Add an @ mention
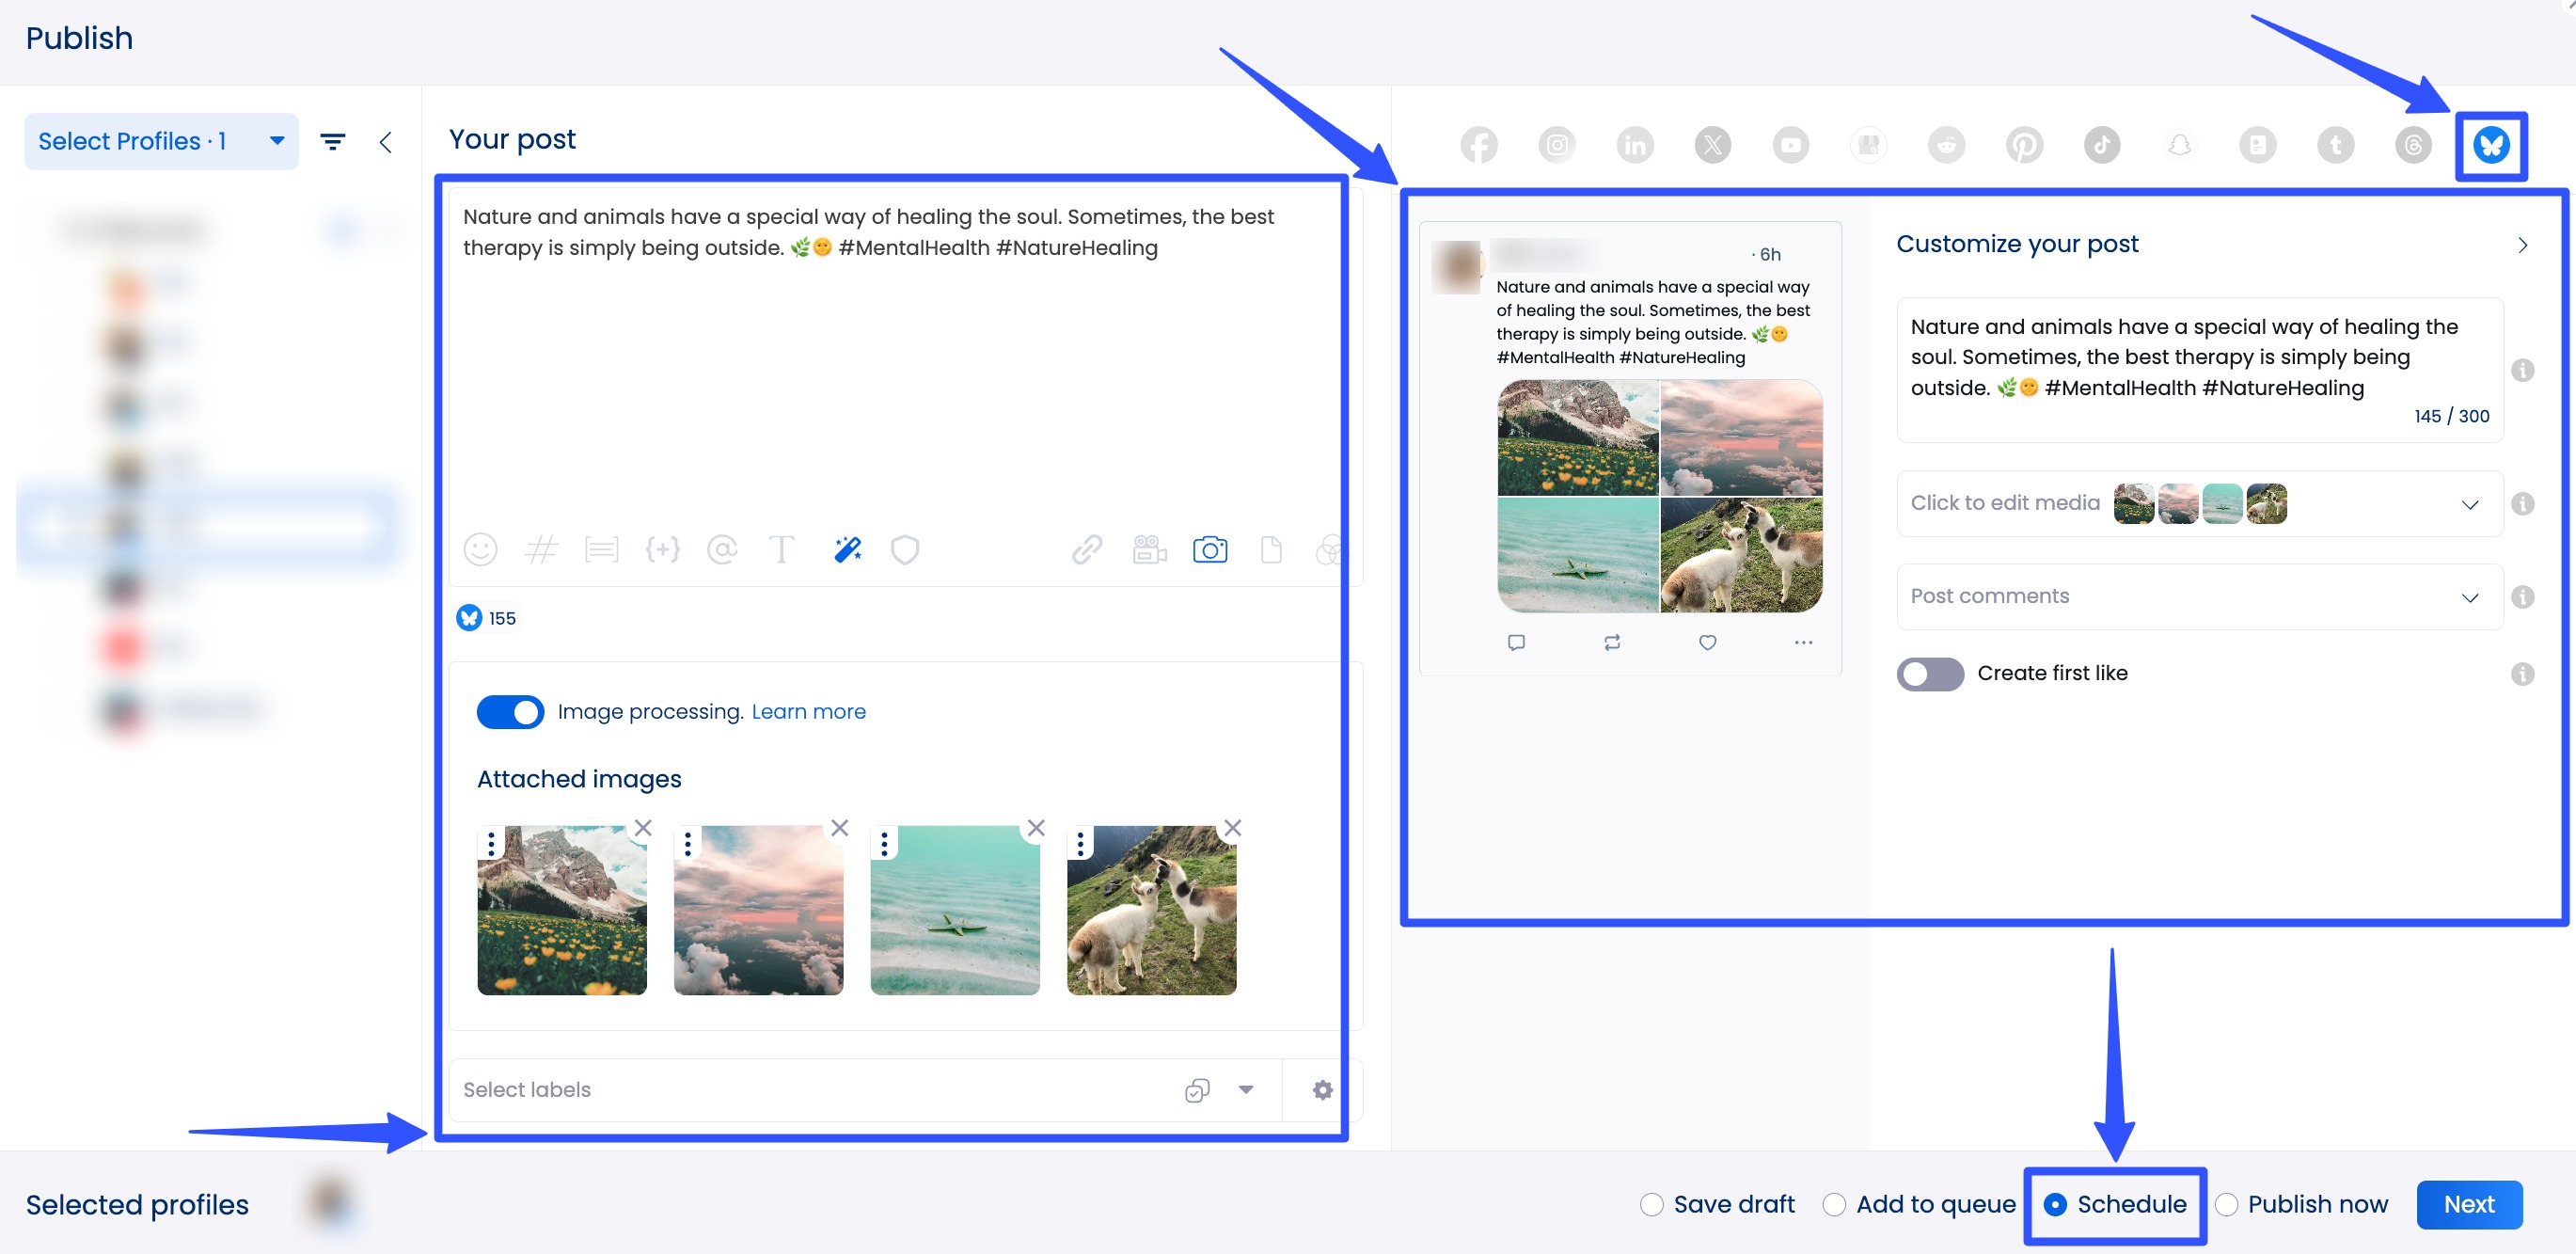 722,549
